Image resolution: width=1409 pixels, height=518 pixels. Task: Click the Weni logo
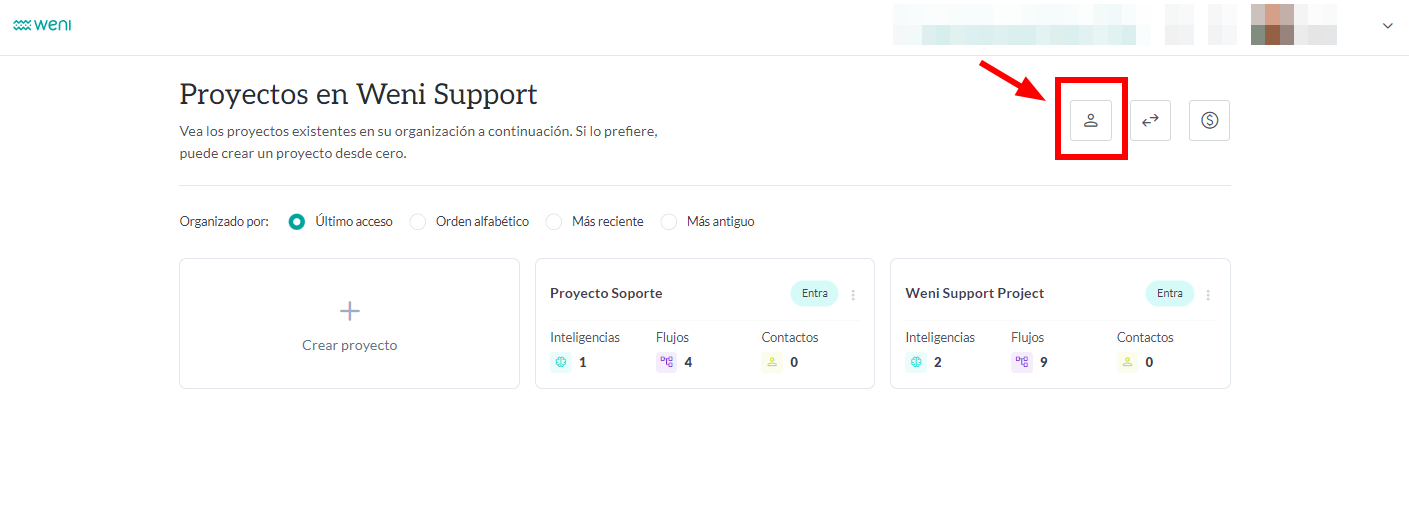click(42, 25)
